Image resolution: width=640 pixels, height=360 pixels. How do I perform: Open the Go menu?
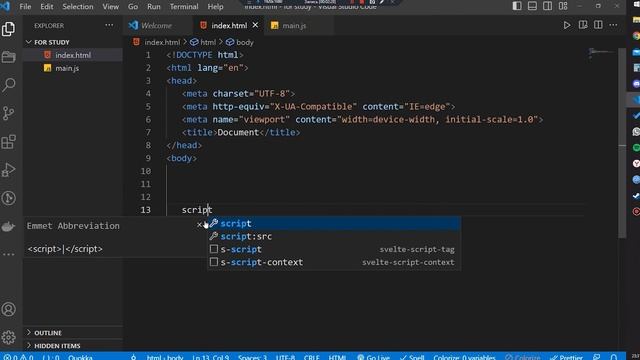point(133,7)
